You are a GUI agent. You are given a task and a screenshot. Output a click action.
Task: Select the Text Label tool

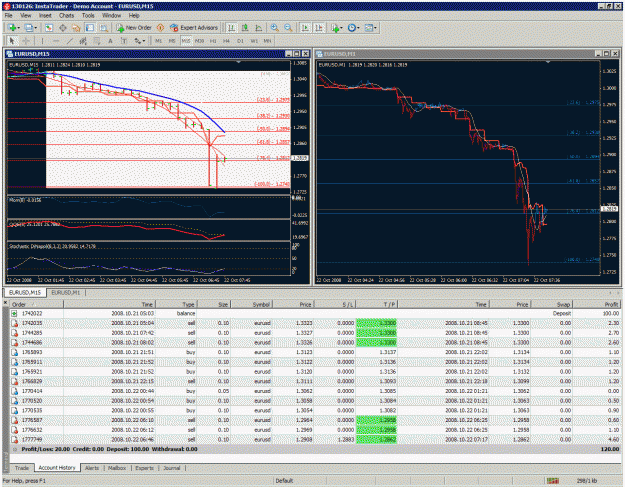point(124,41)
